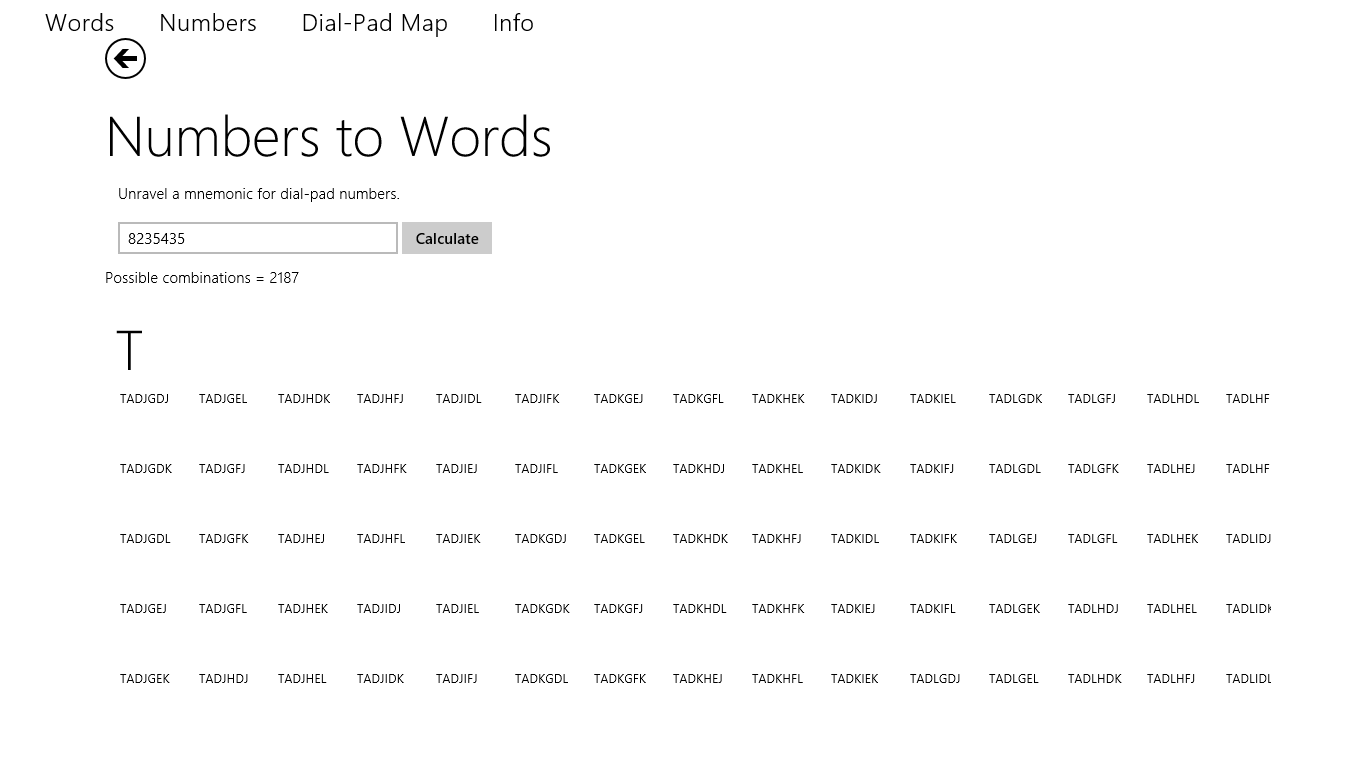Select the word TADKHDJ
Image resolution: width=1366 pixels, height=768 pixels.
point(699,469)
